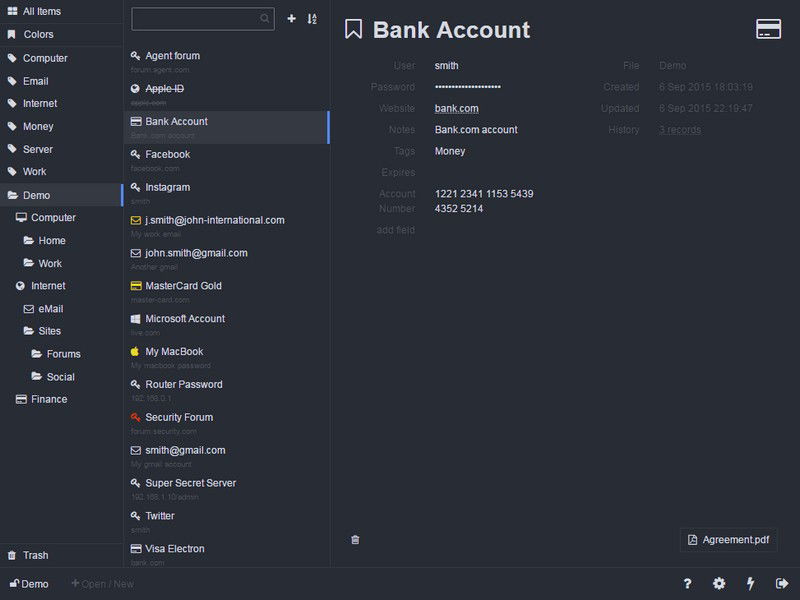Select the smith@gmail.com entry
800x600 pixels.
pos(227,456)
